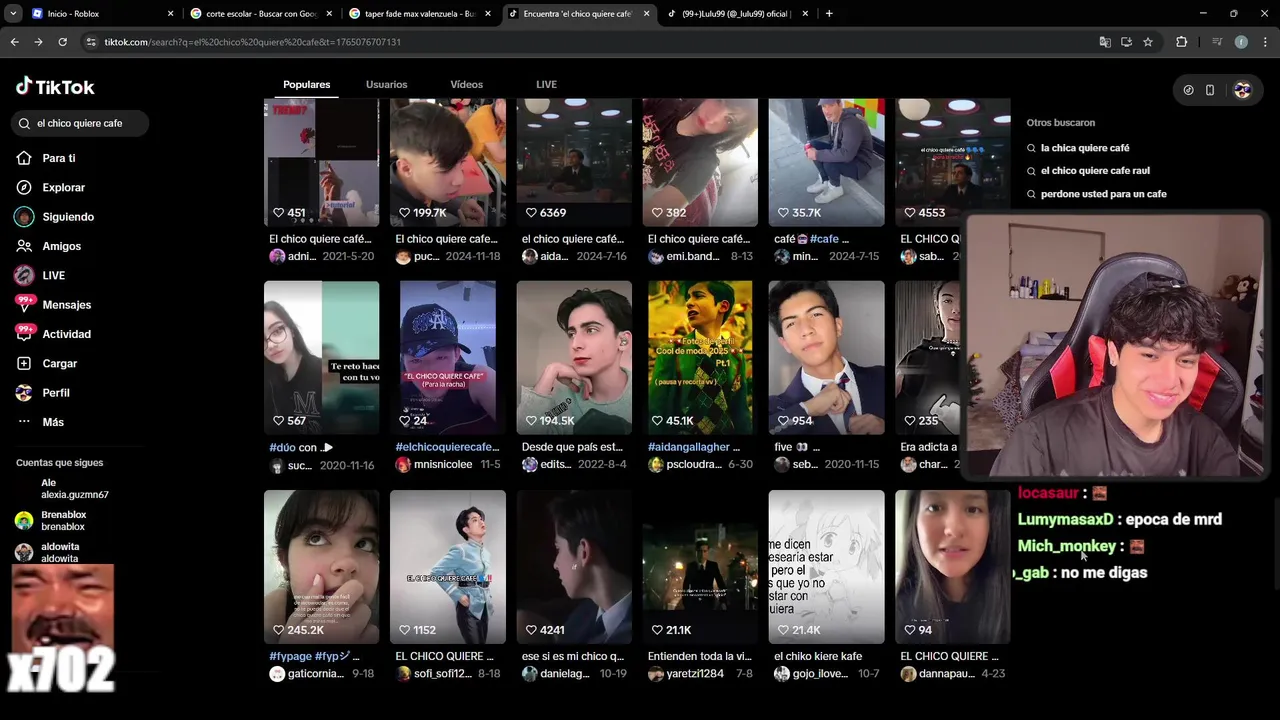Open Chrome three-dot menu
The height and width of the screenshot is (720, 1280).
(x=1266, y=42)
